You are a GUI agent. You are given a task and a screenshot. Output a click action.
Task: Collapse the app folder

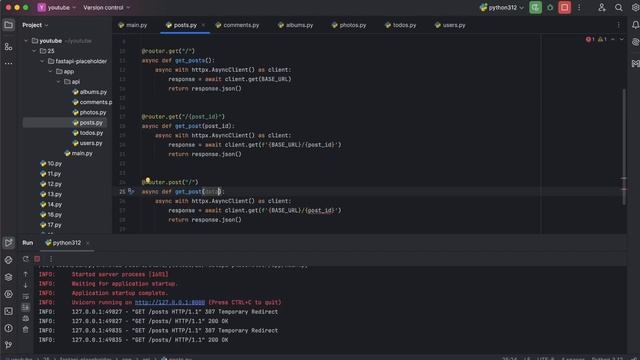50,71
